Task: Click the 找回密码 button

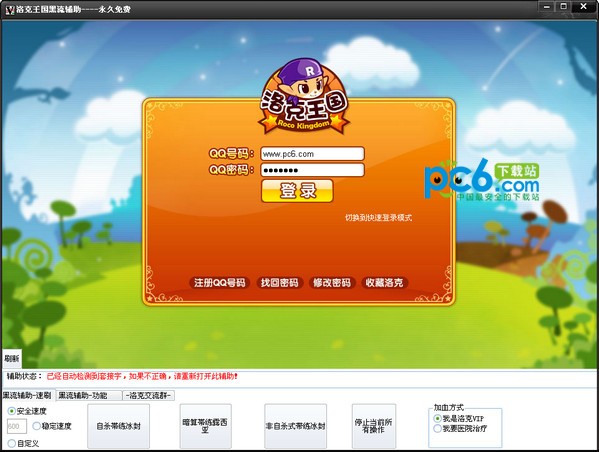Action: point(280,283)
